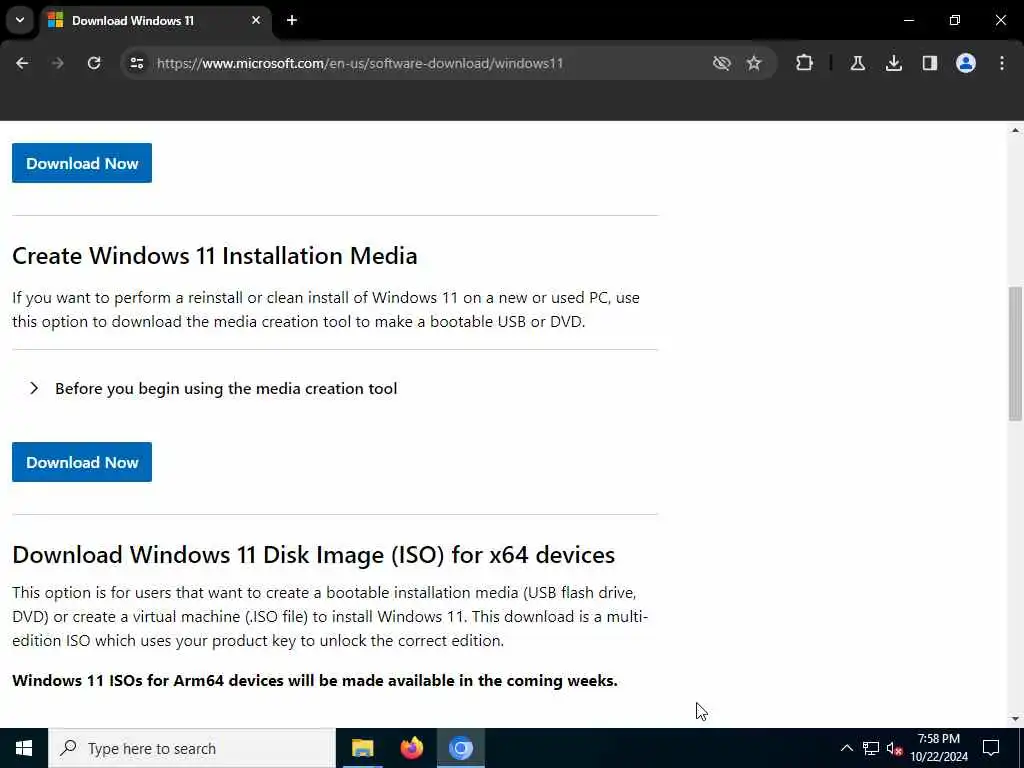This screenshot has height=768, width=1024.
Task: Open File Explorer from the taskbar
Action: [x=362, y=748]
